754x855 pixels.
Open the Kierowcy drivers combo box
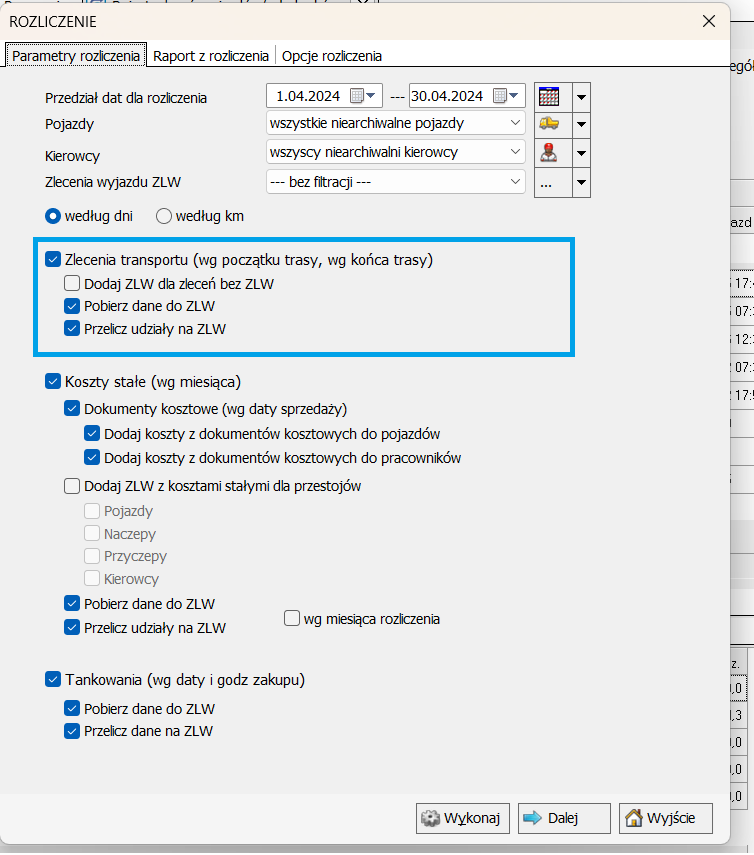click(x=515, y=152)
